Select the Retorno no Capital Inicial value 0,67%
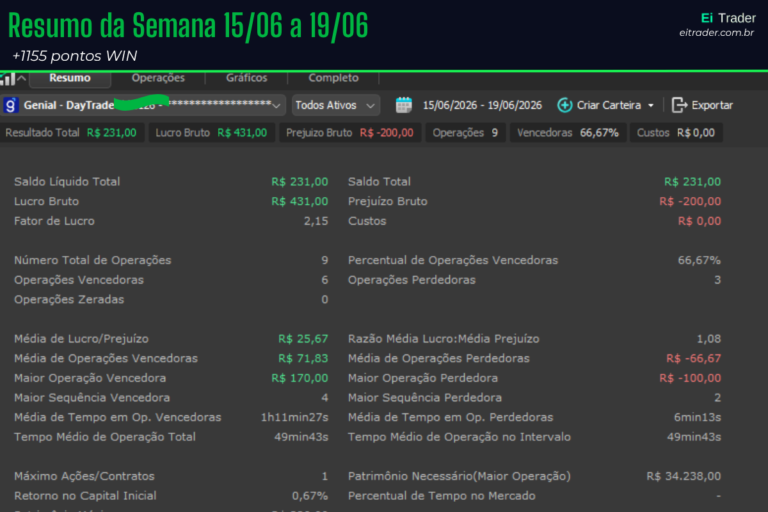The image size is (768, 512). [310, 495]
